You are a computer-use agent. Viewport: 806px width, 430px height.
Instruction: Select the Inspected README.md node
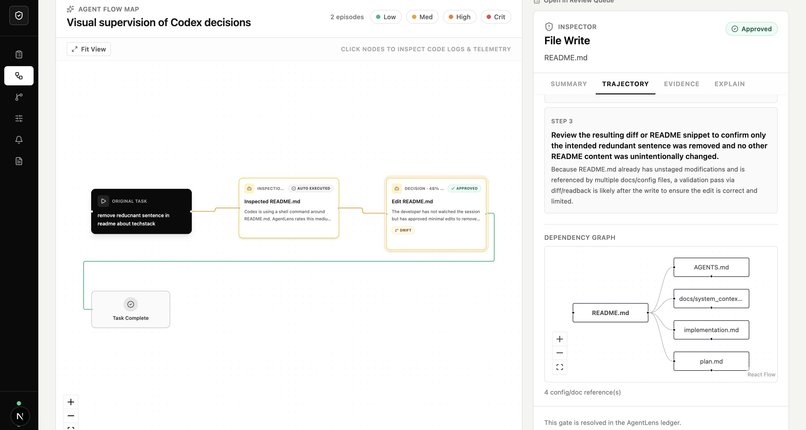coord(289,208)
